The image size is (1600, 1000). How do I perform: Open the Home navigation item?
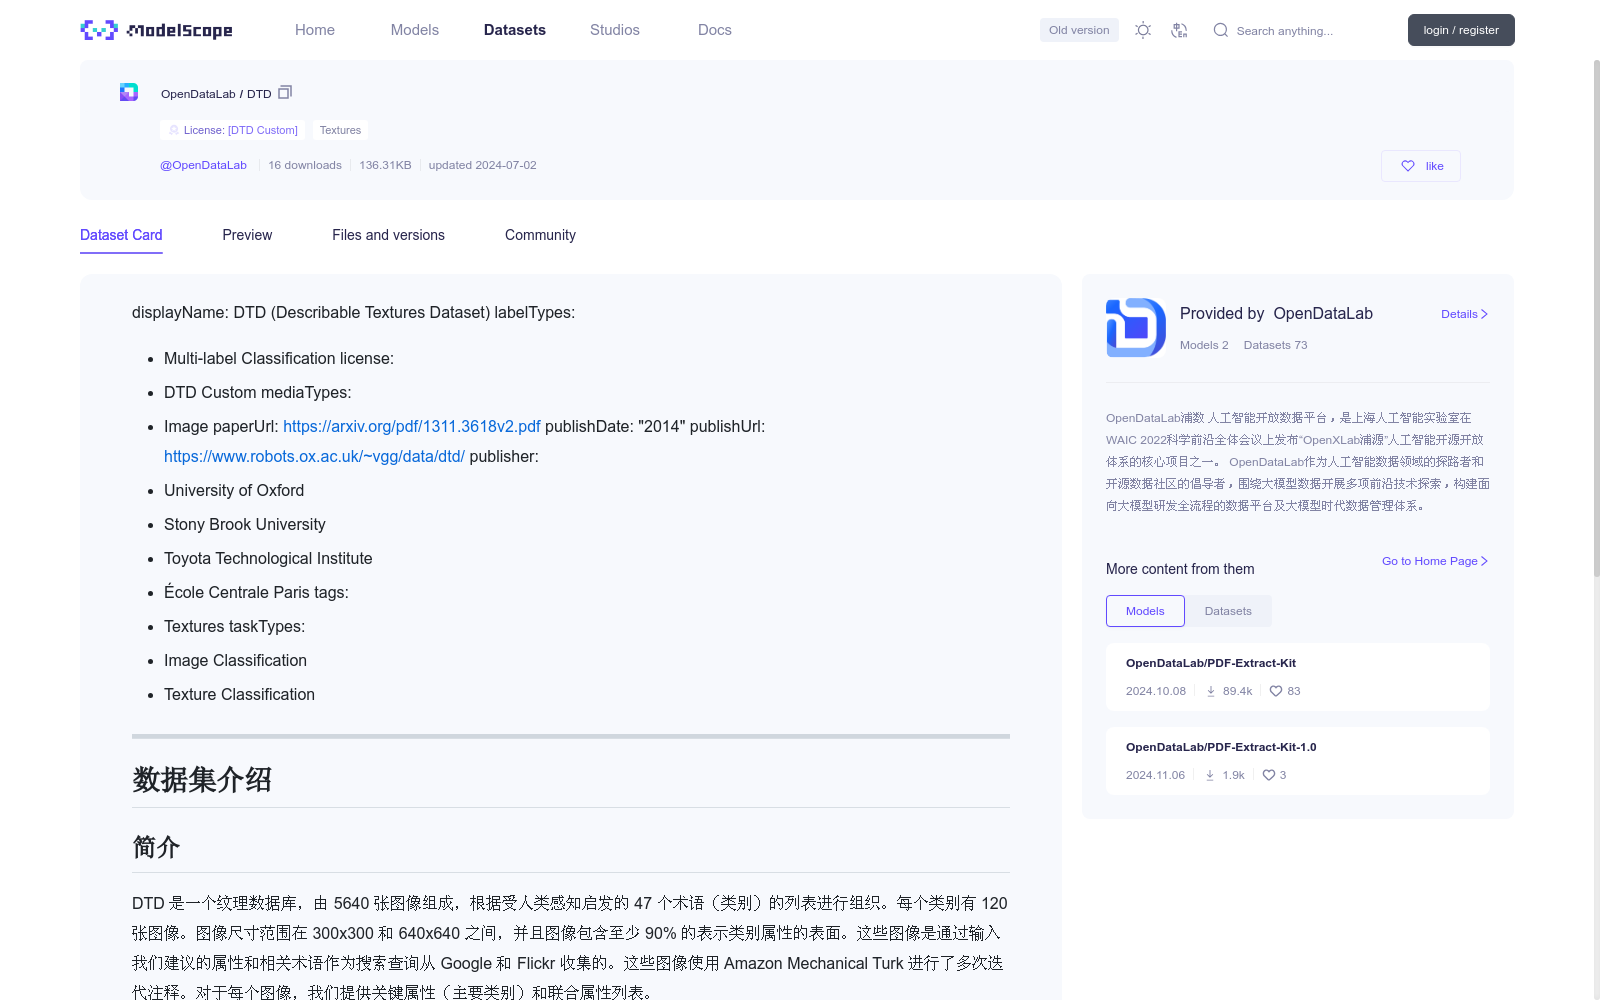point(315,30)
